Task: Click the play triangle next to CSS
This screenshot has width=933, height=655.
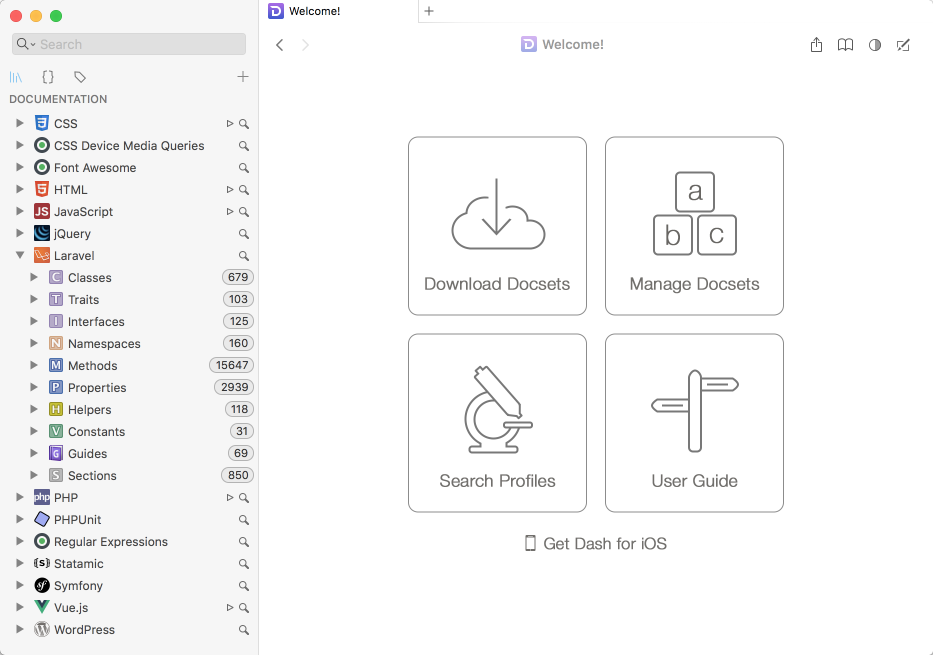Action: [x=230, y=124]
